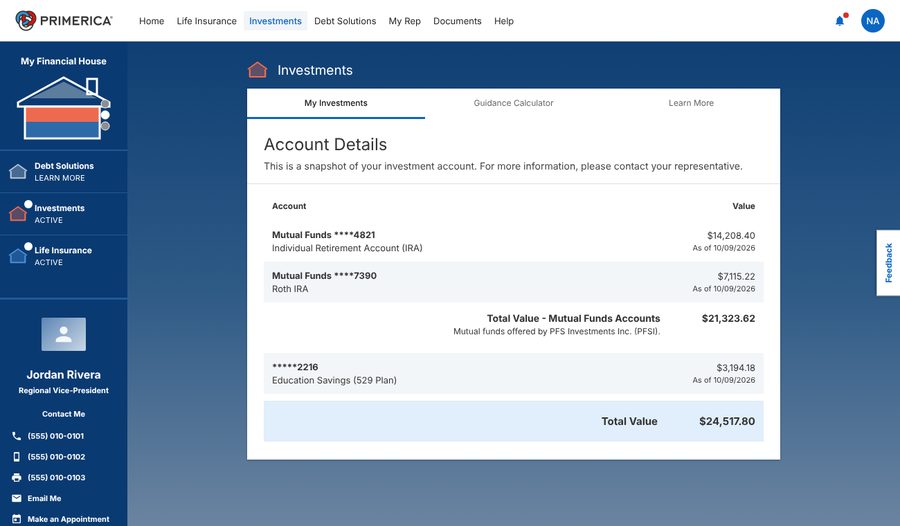The height and width of the screenshot is (526, 900).
Task: Click the Debt Solutions house icon
Action: (x=18, y=171)
